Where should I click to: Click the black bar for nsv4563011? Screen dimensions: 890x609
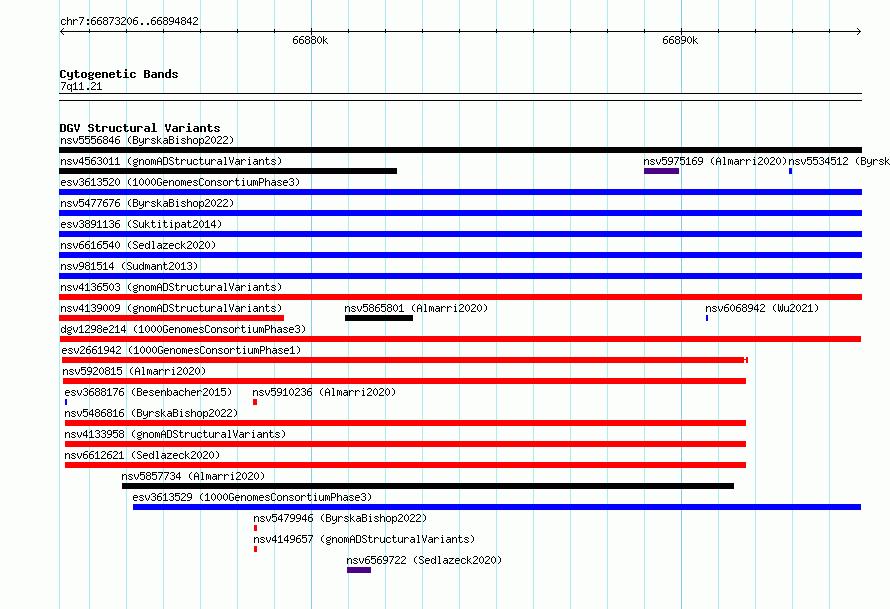tap(228, 171)
